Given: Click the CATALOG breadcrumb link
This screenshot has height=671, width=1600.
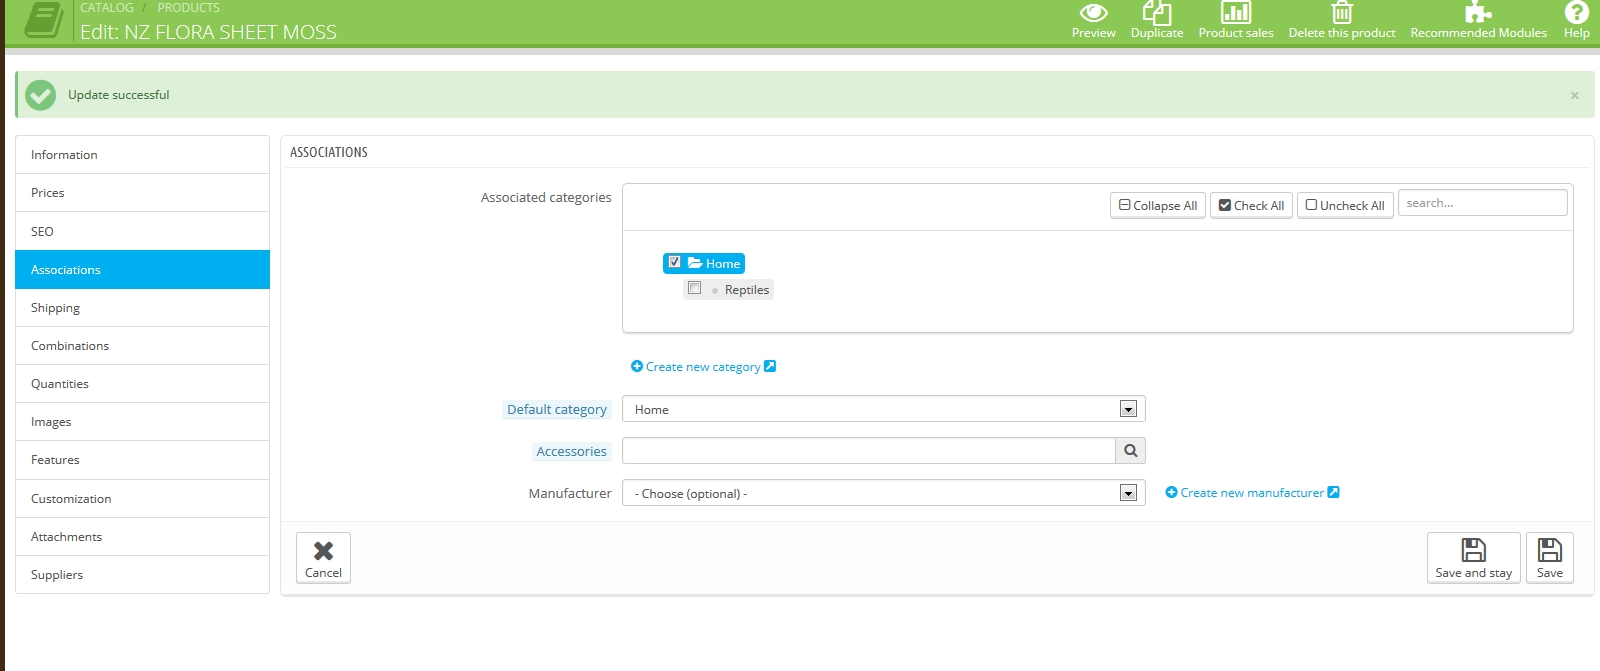Looking at the screenshot, I should point(107,7).
